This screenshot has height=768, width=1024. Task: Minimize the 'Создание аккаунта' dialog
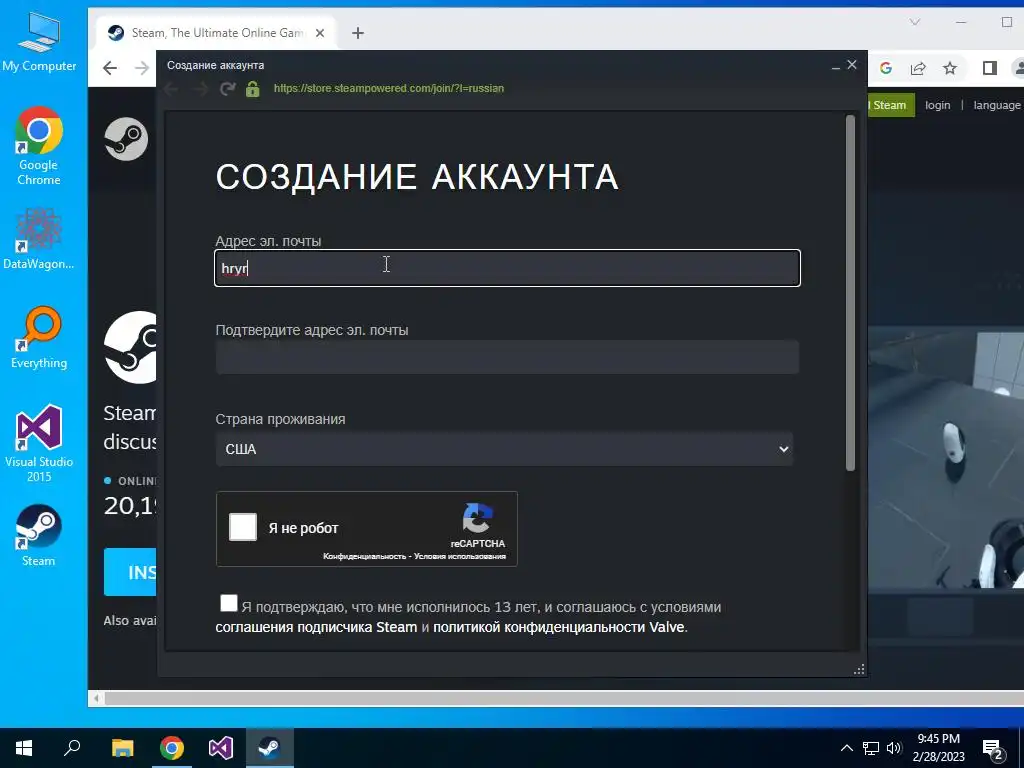[835, 66]
